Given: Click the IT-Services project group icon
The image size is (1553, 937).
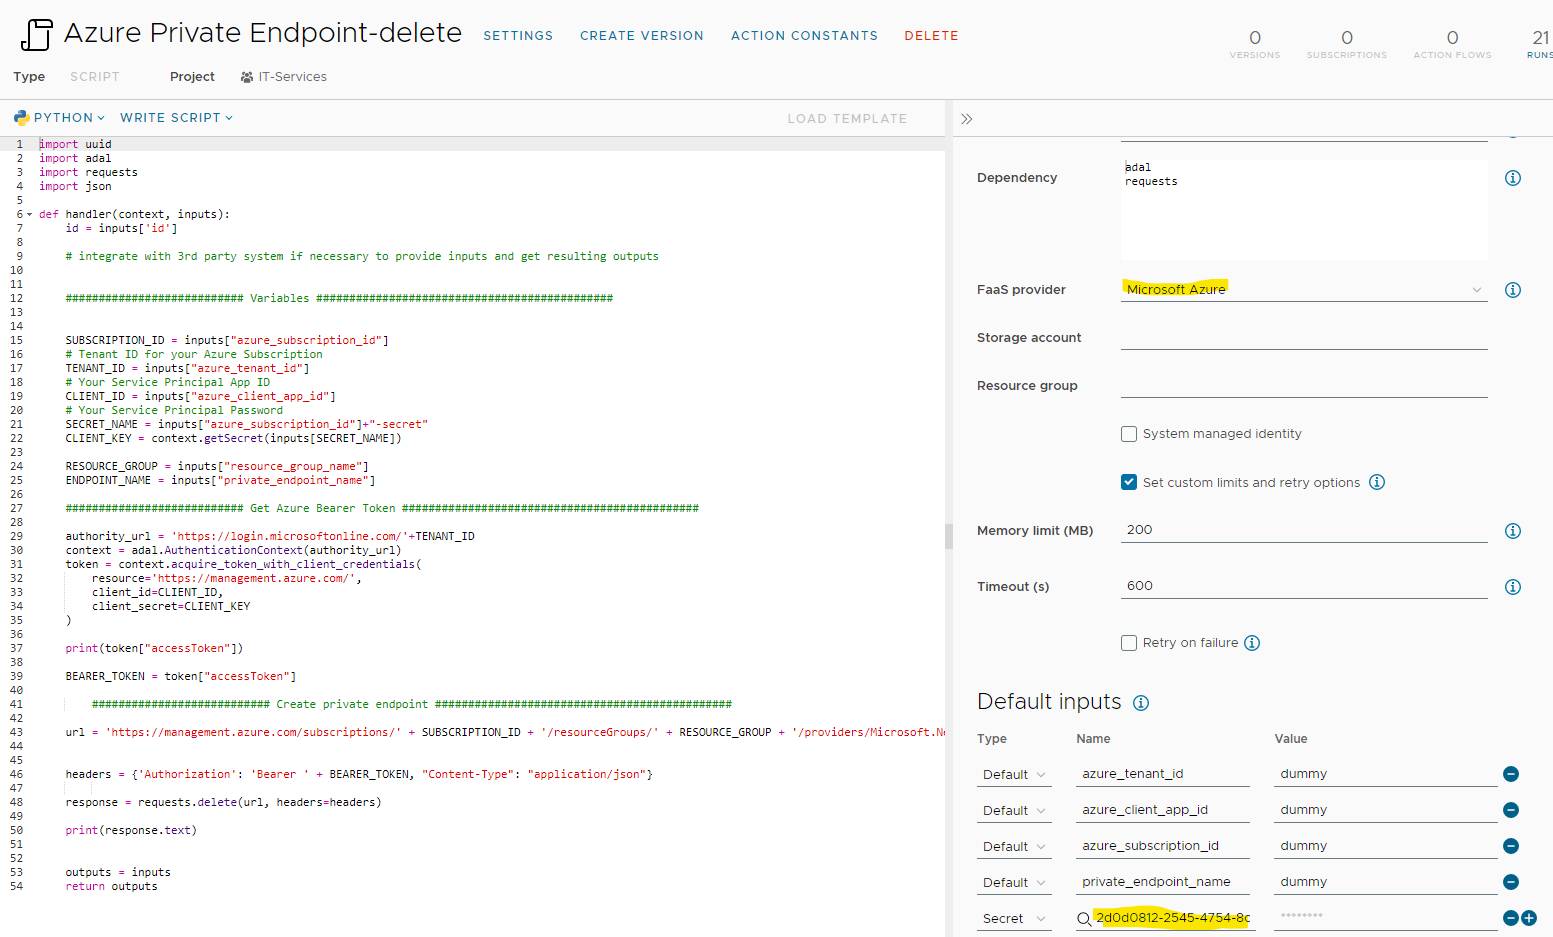Looking at the screenshot, I should 247,77.
